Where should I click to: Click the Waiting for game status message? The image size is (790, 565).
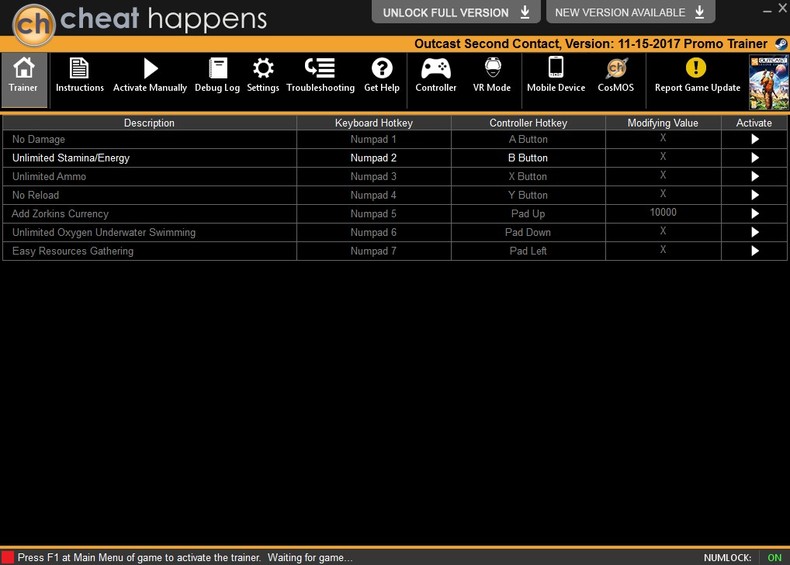[310, 558]
